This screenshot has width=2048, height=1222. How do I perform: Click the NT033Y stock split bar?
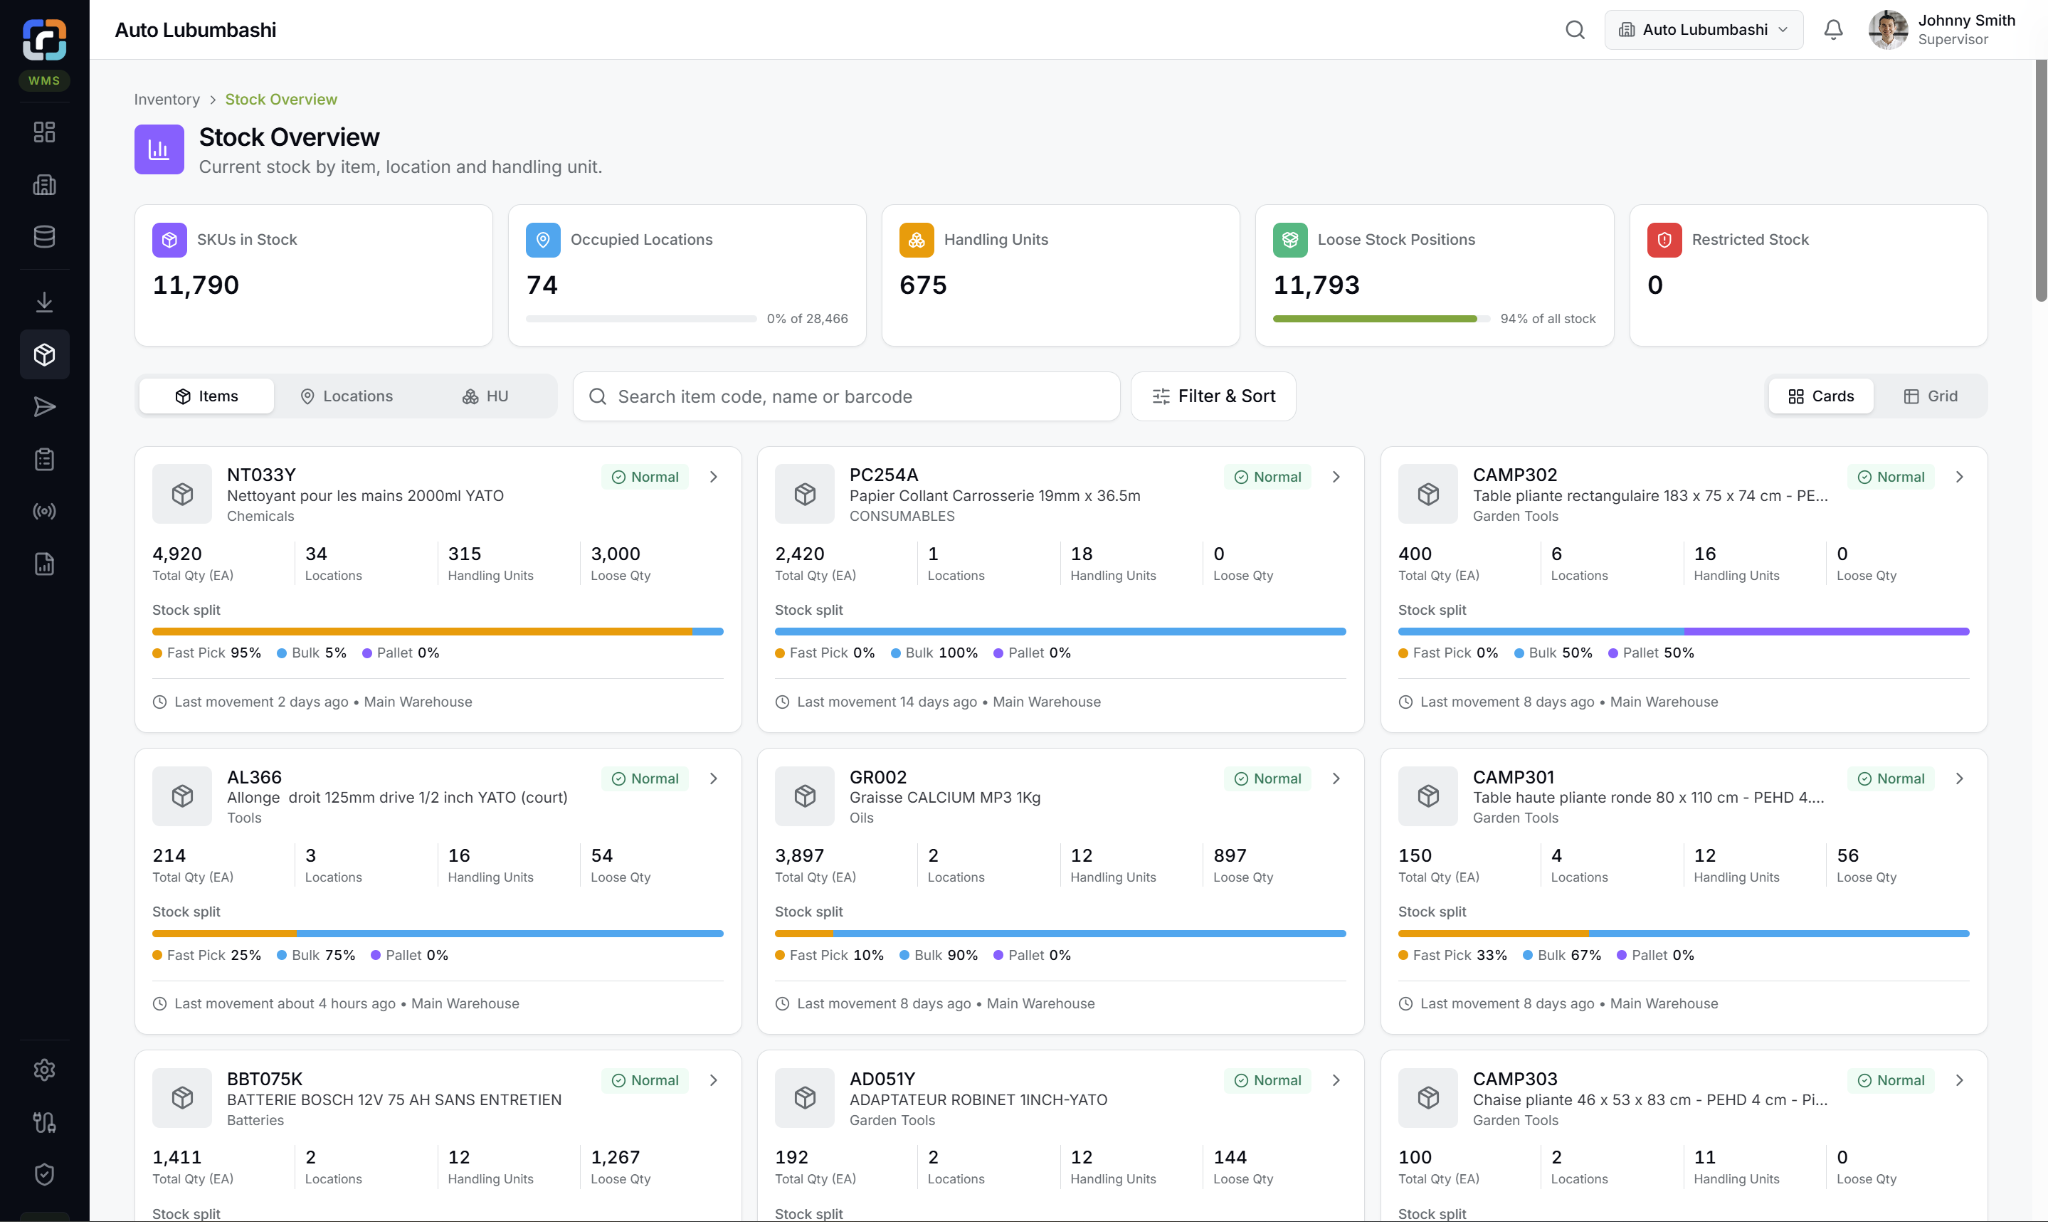(438, 632)
